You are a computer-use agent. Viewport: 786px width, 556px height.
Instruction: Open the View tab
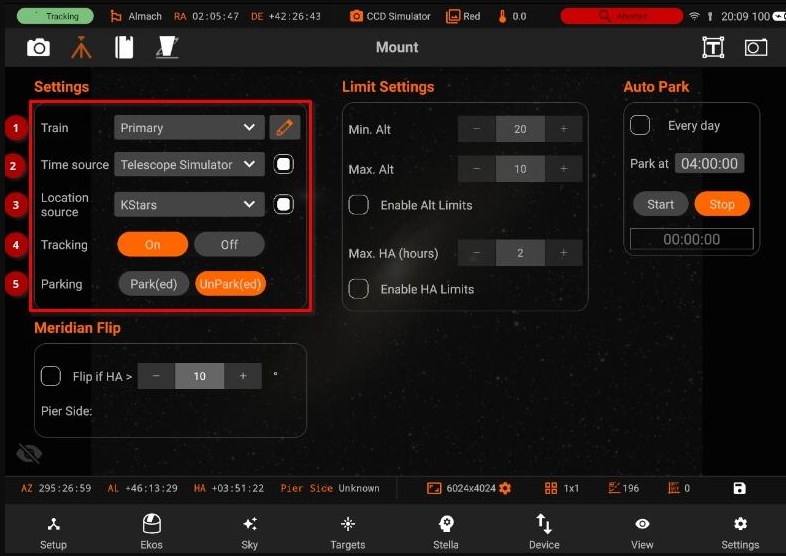pos(642,533)
